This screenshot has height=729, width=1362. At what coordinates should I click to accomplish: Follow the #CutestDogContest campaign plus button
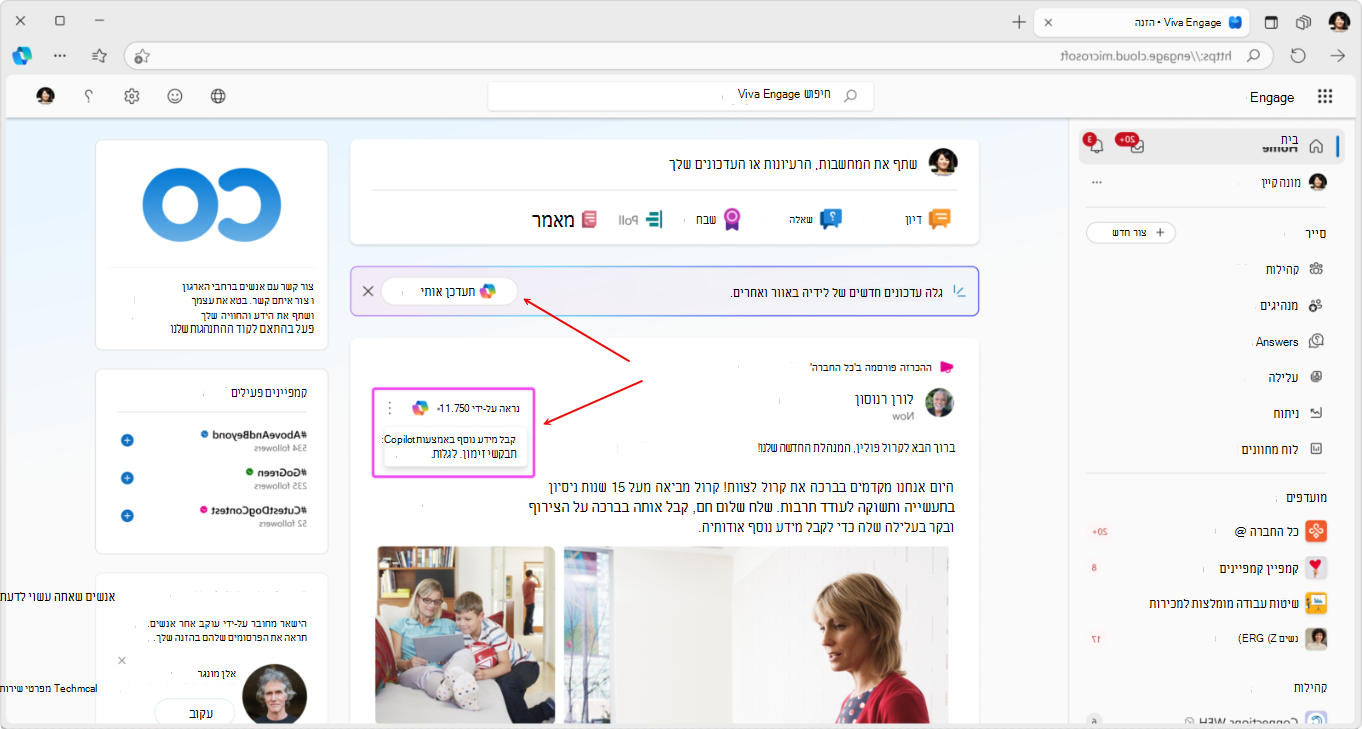click(127, 515)
